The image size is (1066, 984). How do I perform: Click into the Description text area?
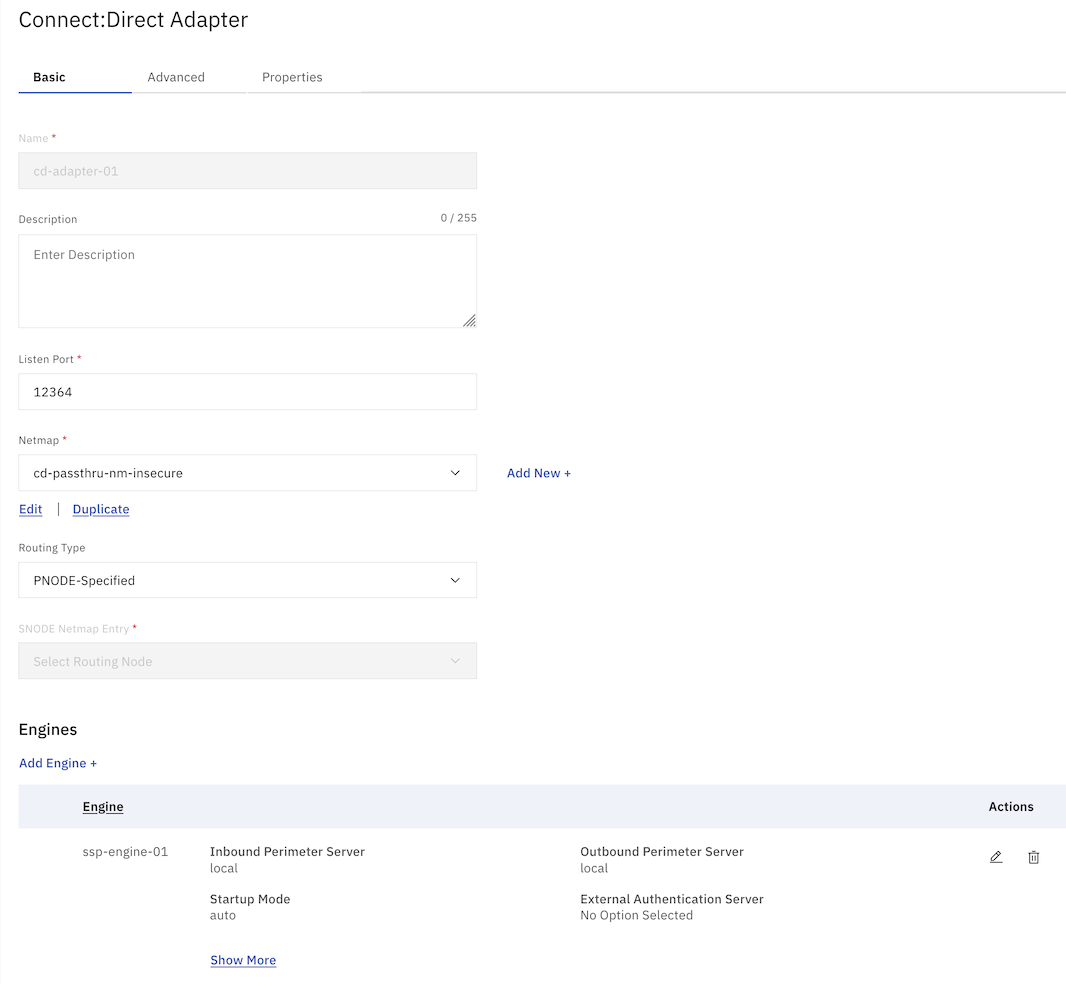pos(247,281)
